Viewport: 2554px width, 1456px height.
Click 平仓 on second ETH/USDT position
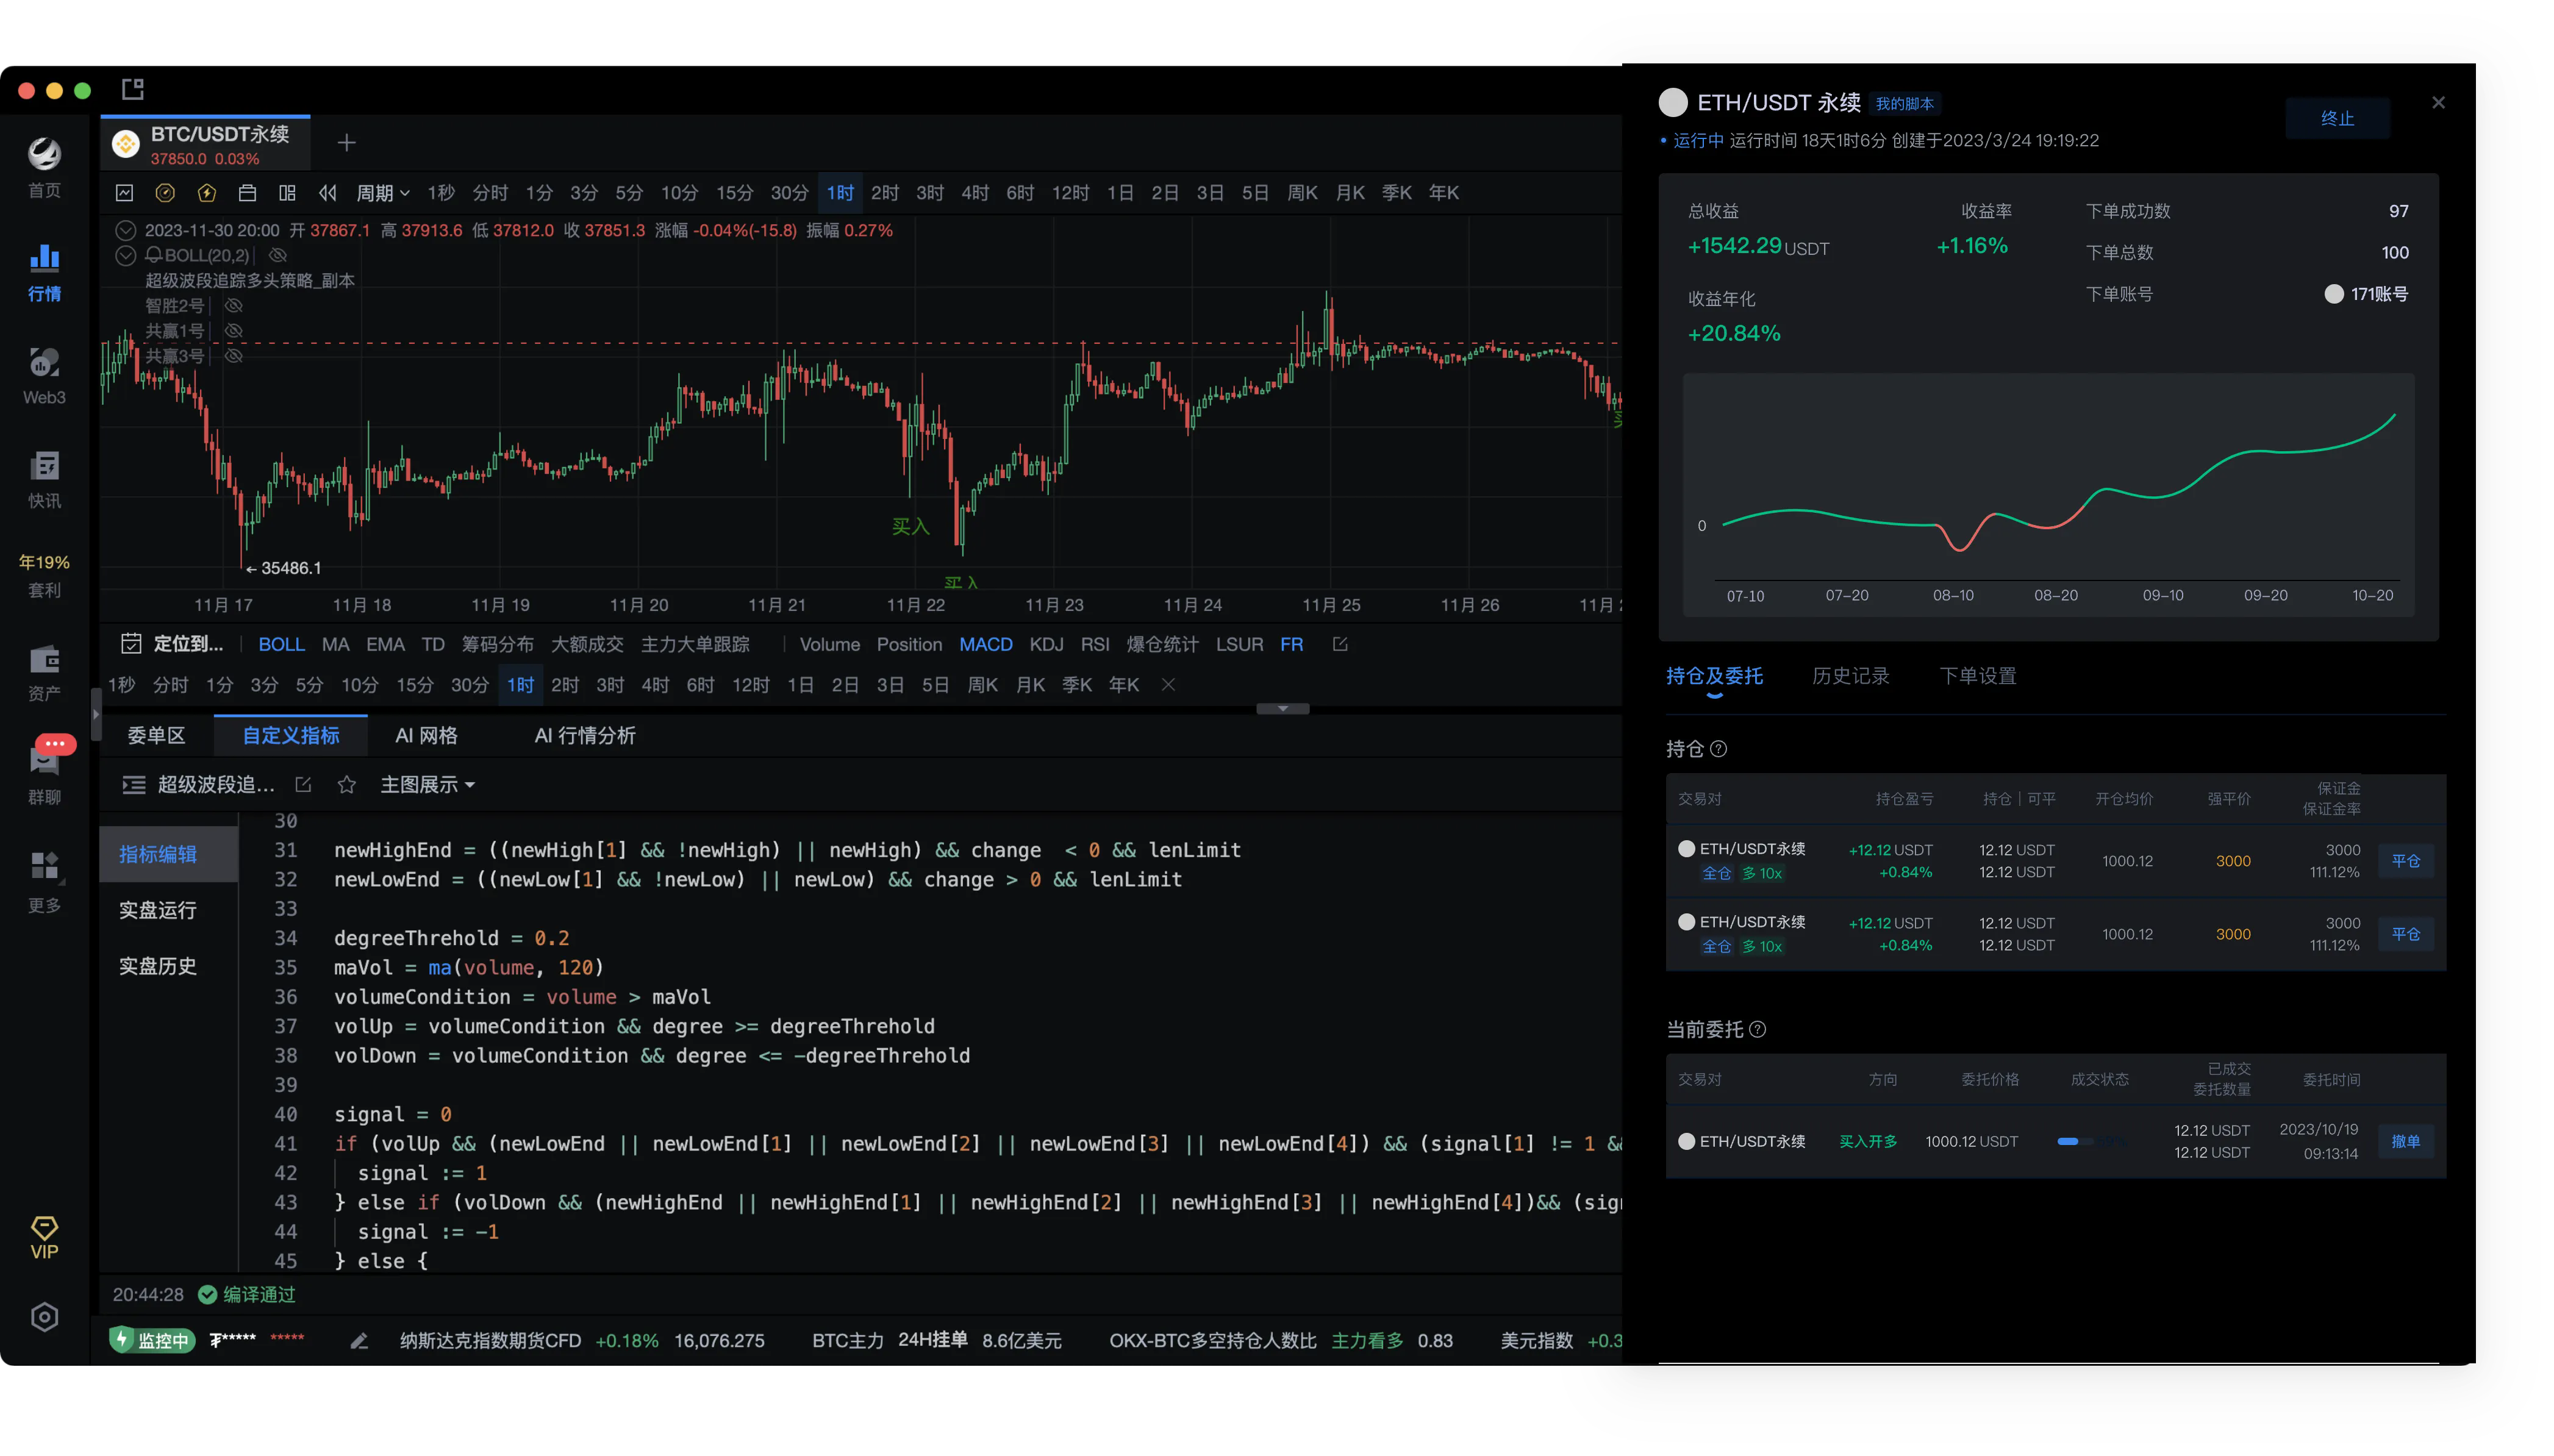(x=2405, y=933)
